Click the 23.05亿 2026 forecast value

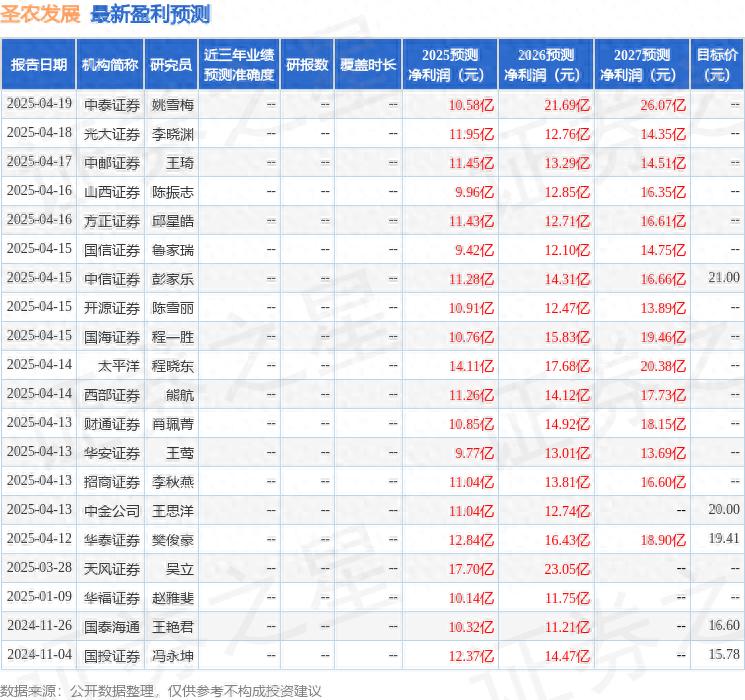(x=567, y=569)
